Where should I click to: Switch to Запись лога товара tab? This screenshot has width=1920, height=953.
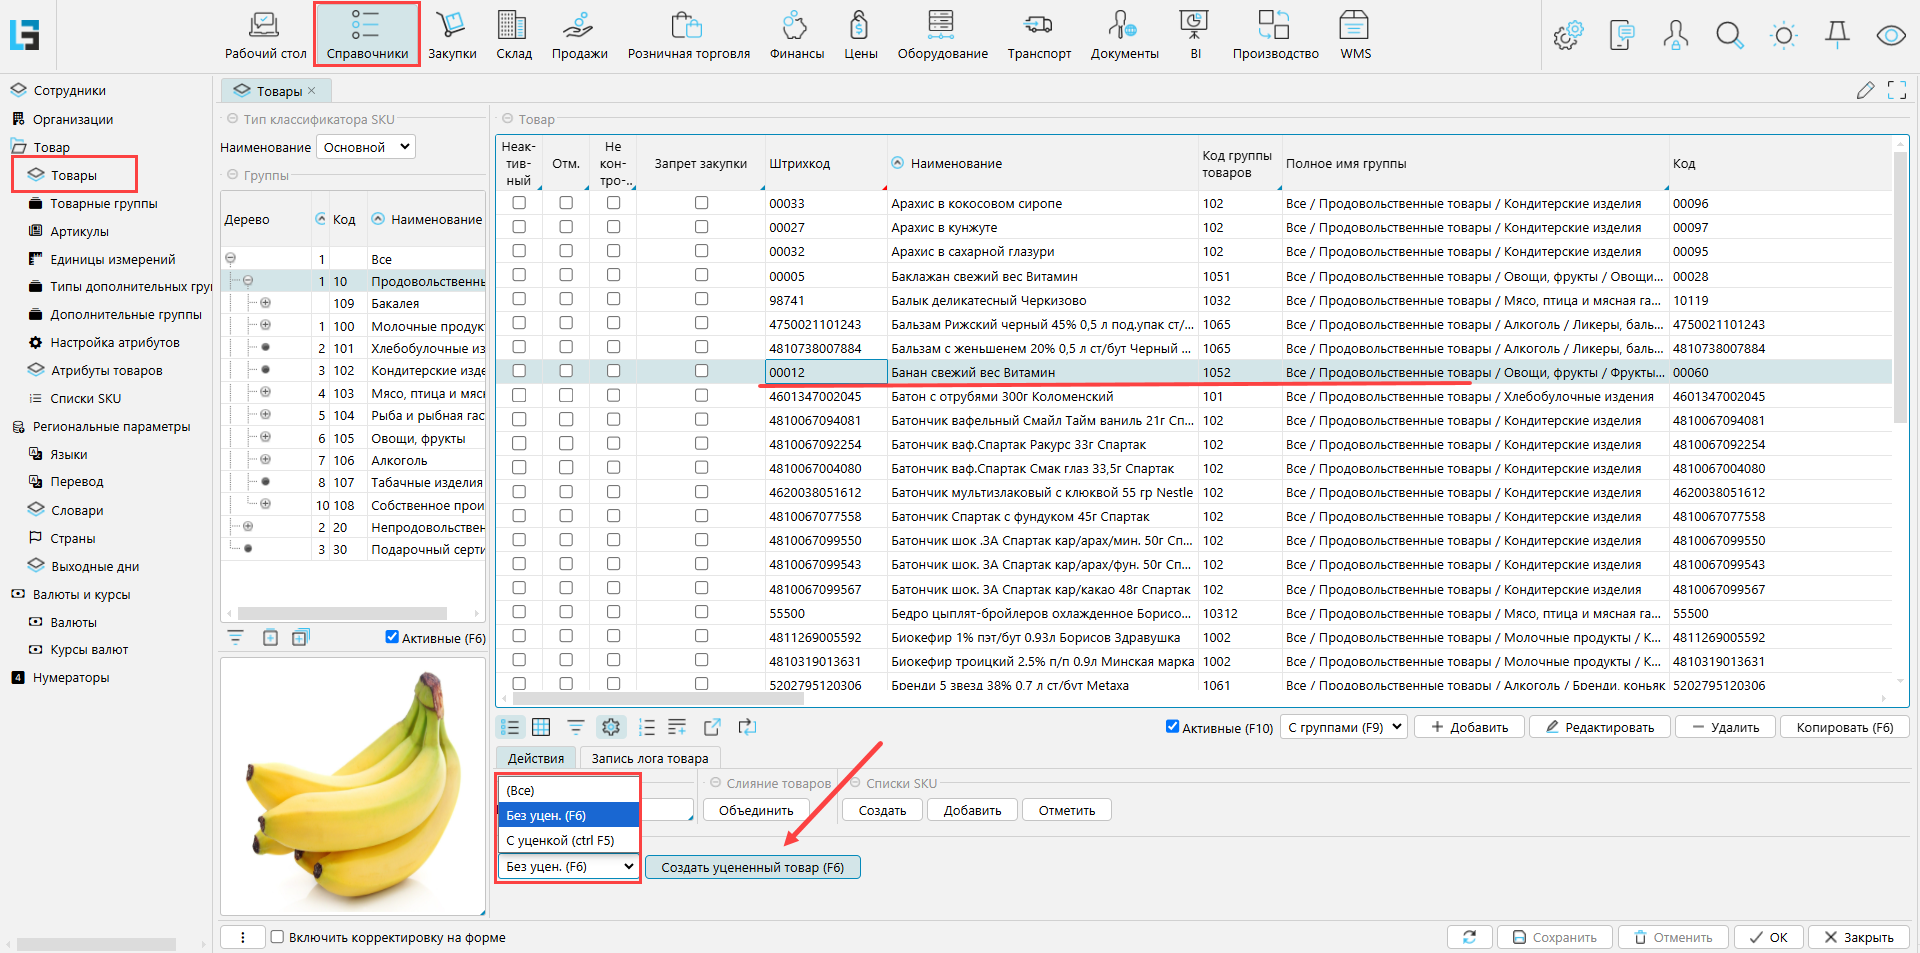tap(649, 758)
